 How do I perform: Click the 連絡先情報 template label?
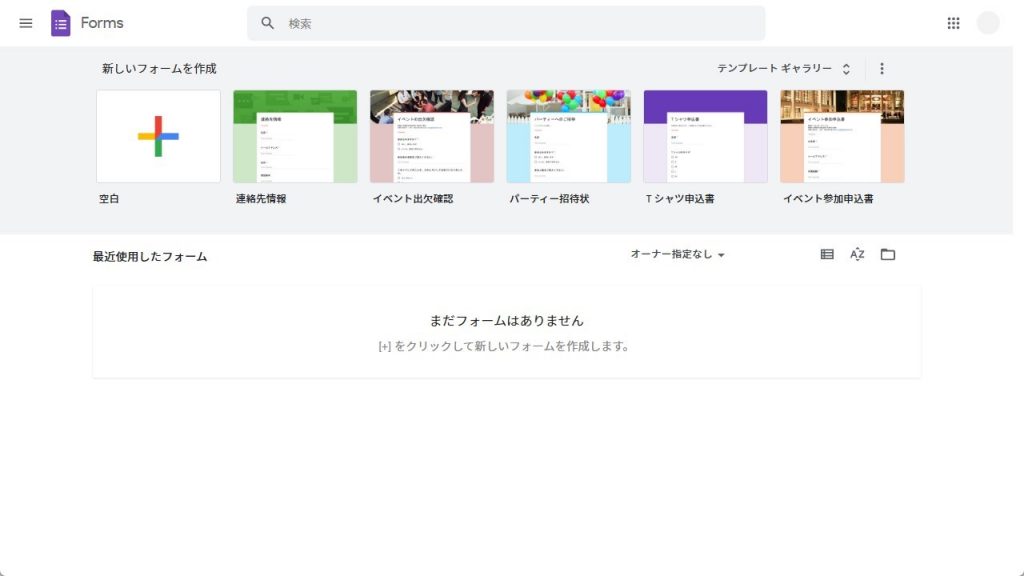tap(261, 199)
